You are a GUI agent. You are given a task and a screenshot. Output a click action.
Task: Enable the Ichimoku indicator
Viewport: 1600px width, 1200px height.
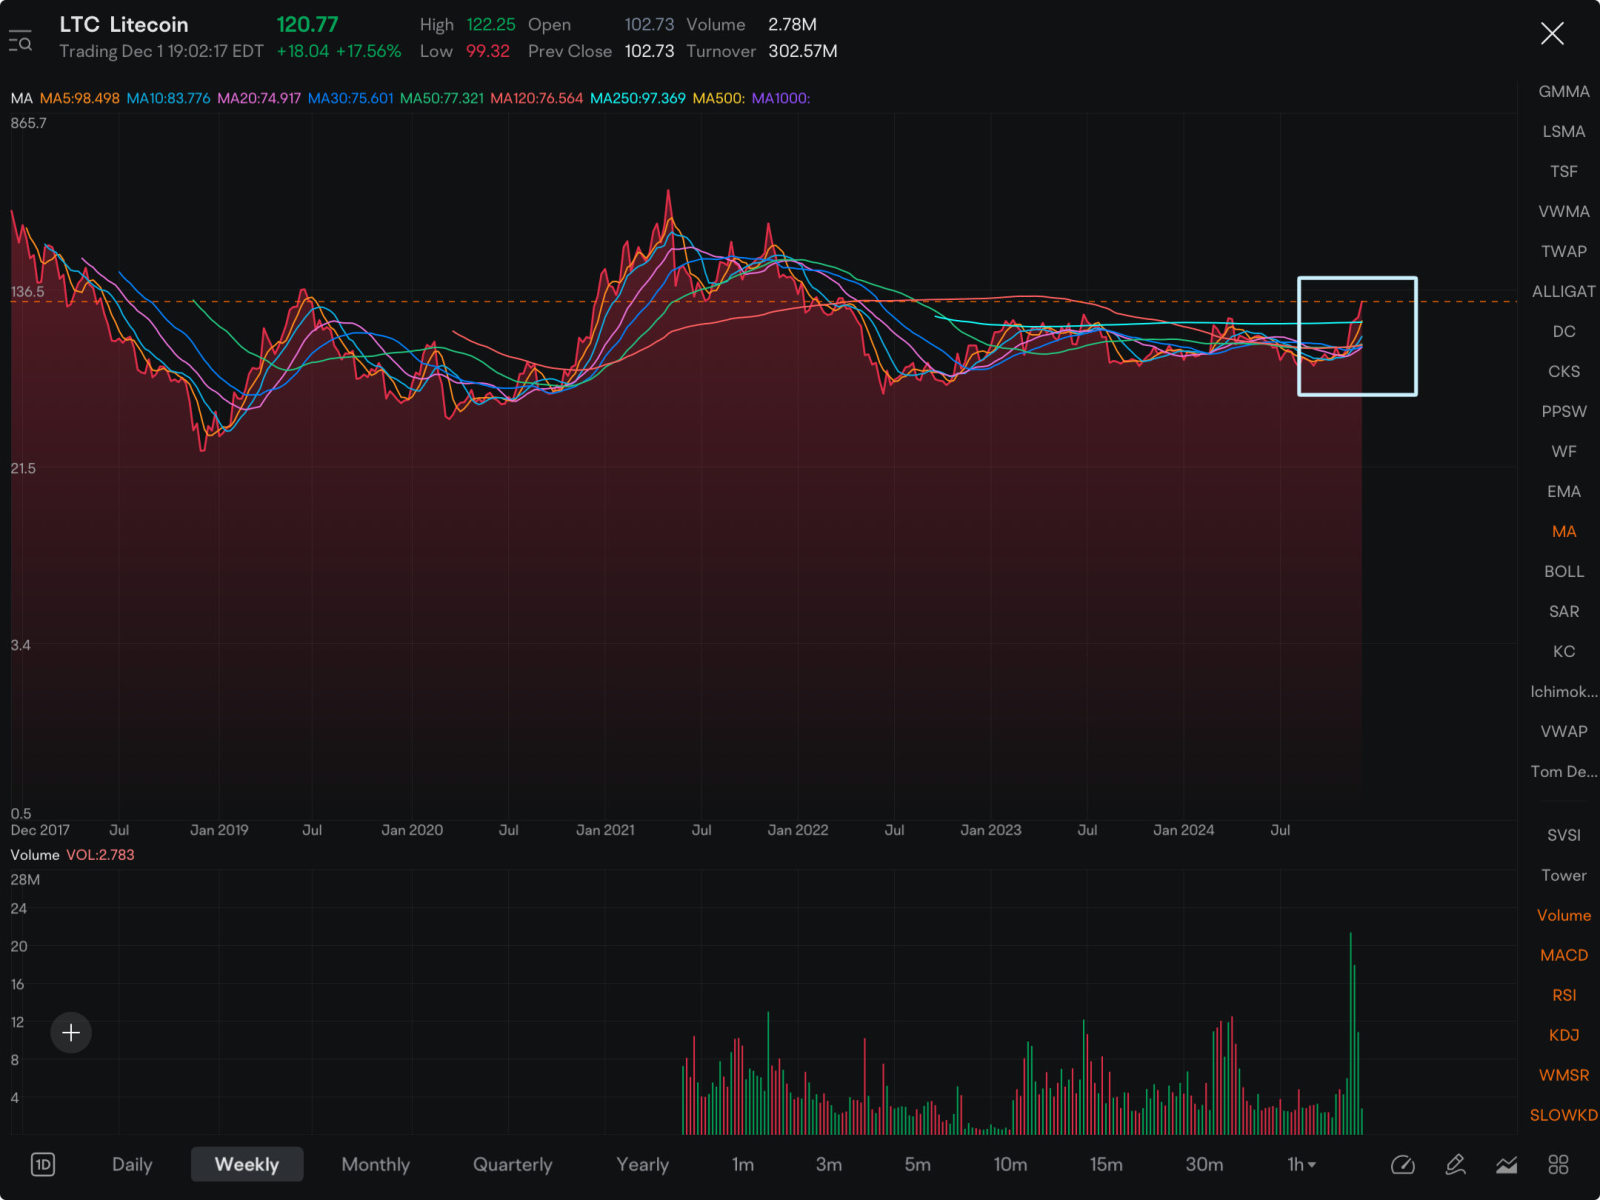(1564, 691)
